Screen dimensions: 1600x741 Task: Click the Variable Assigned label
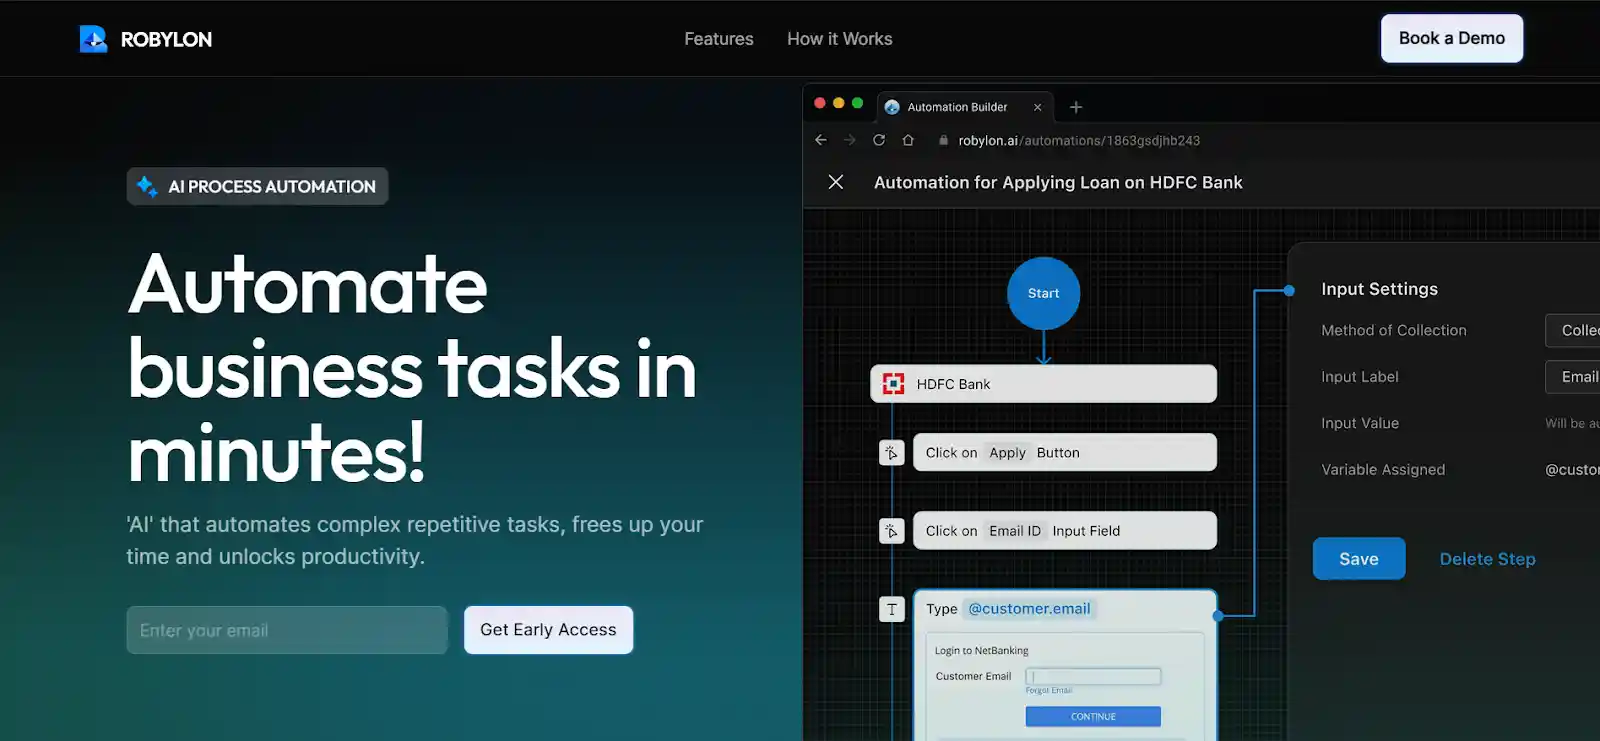1383,469
